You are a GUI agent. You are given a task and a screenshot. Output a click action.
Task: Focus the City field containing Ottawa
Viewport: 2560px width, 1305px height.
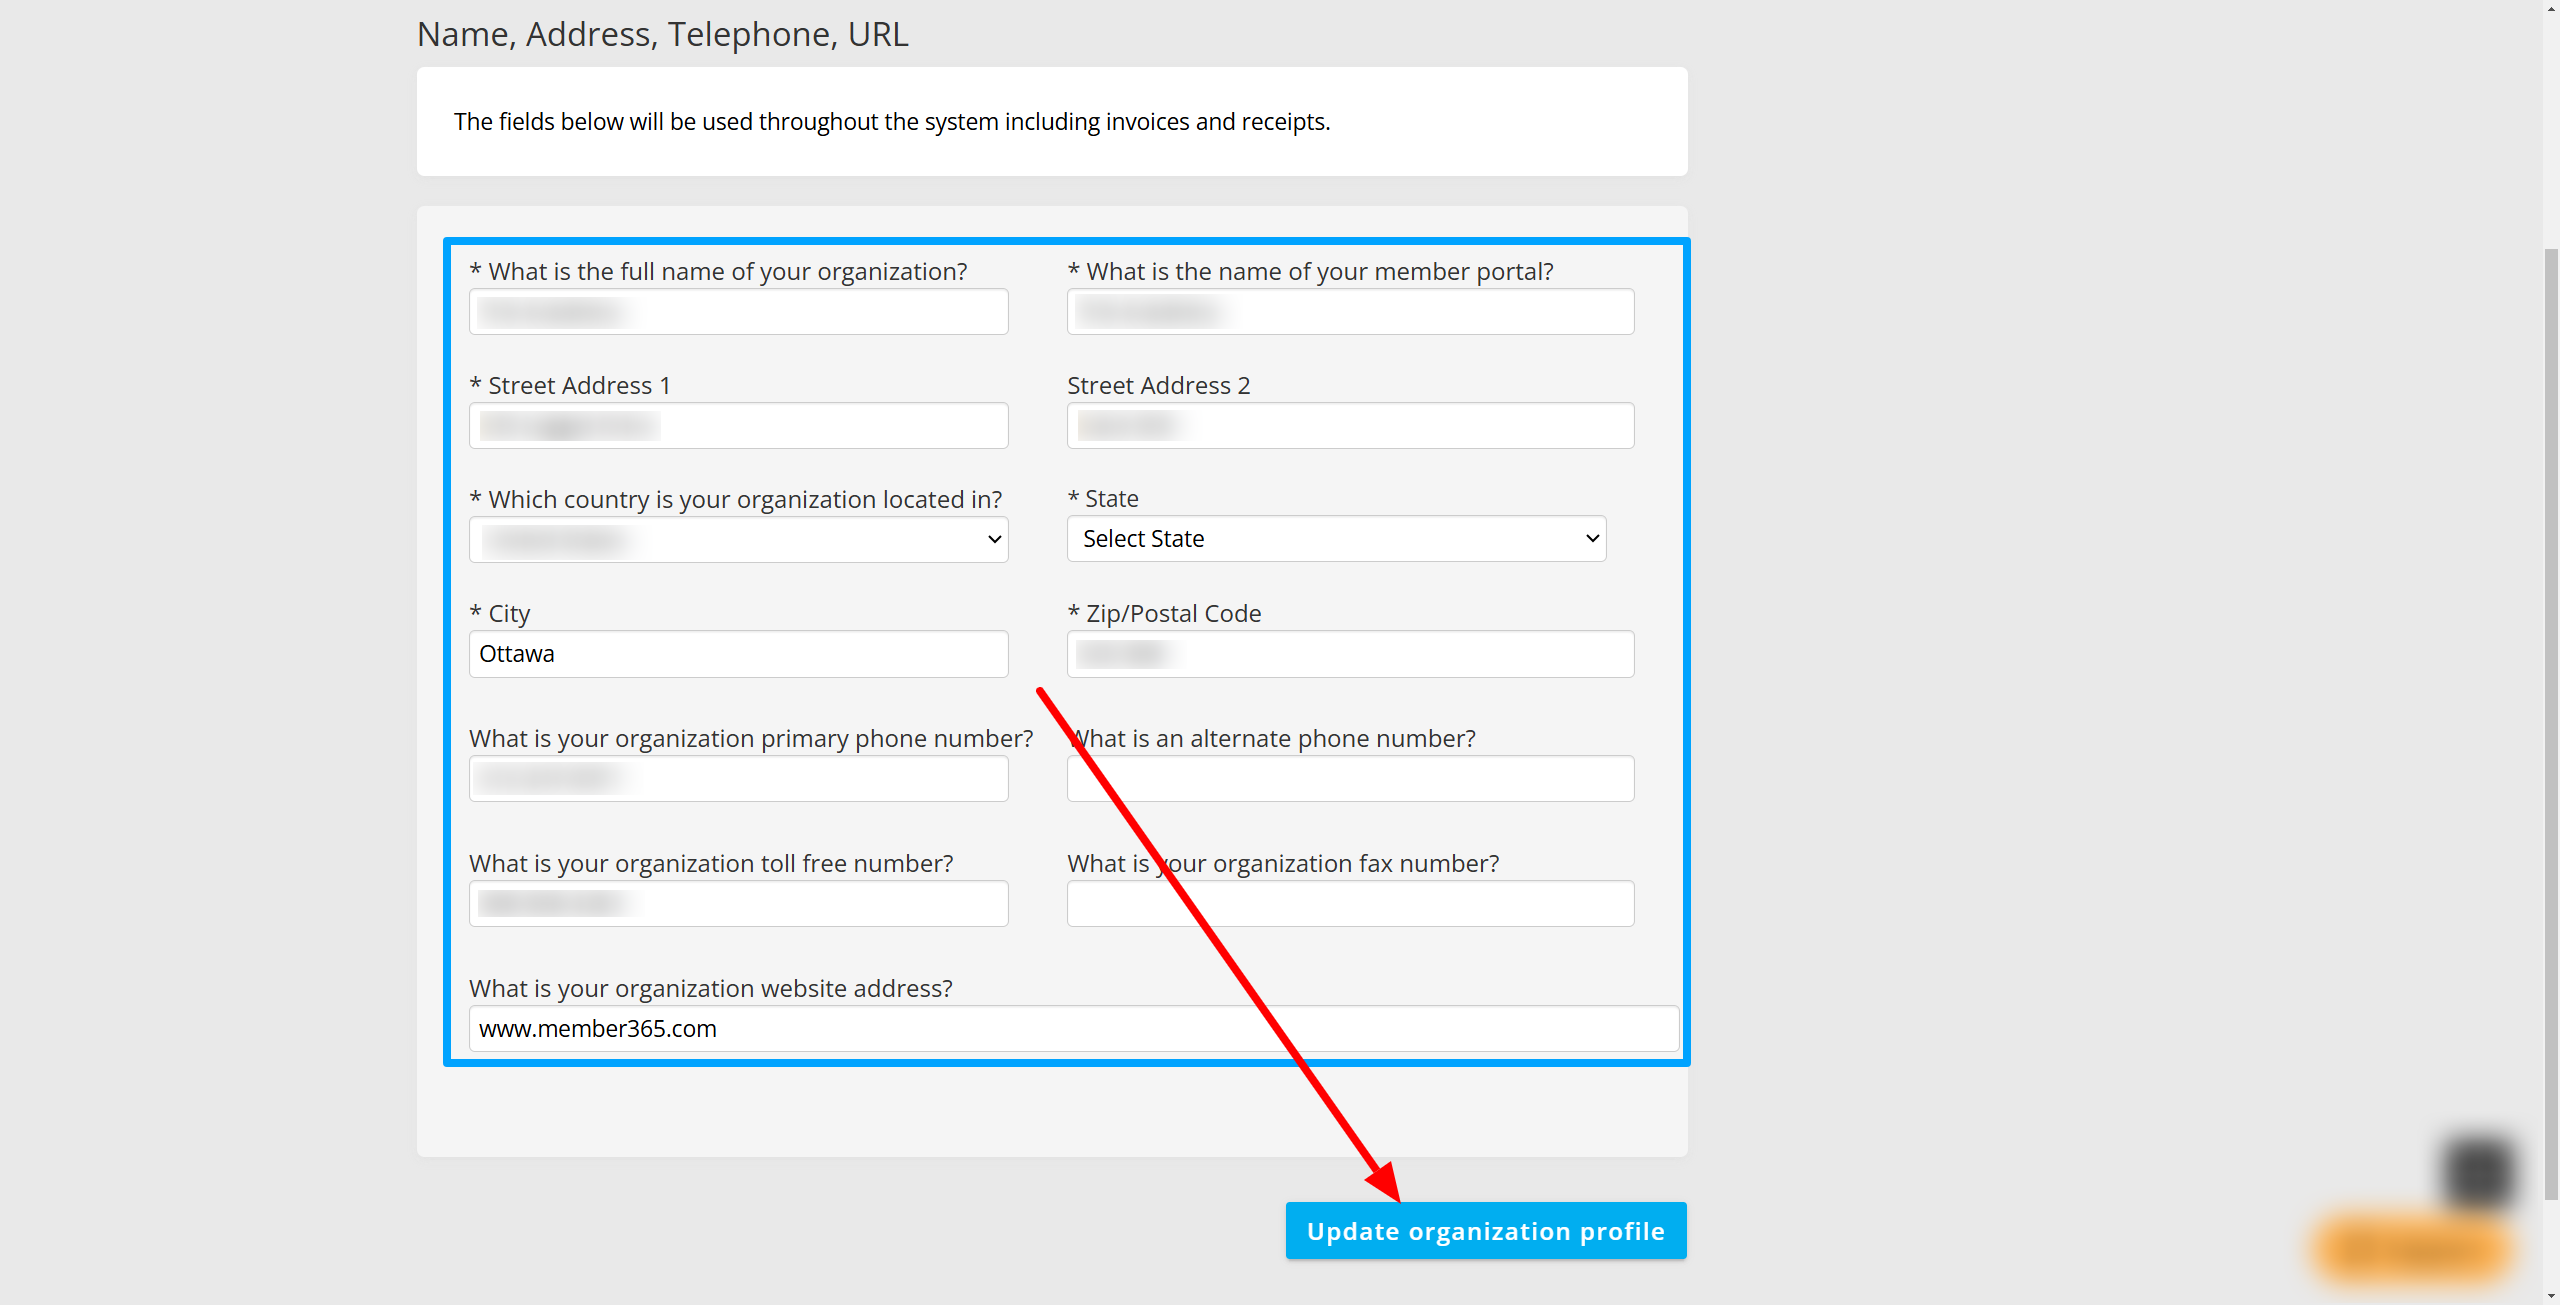coord(739,654)
